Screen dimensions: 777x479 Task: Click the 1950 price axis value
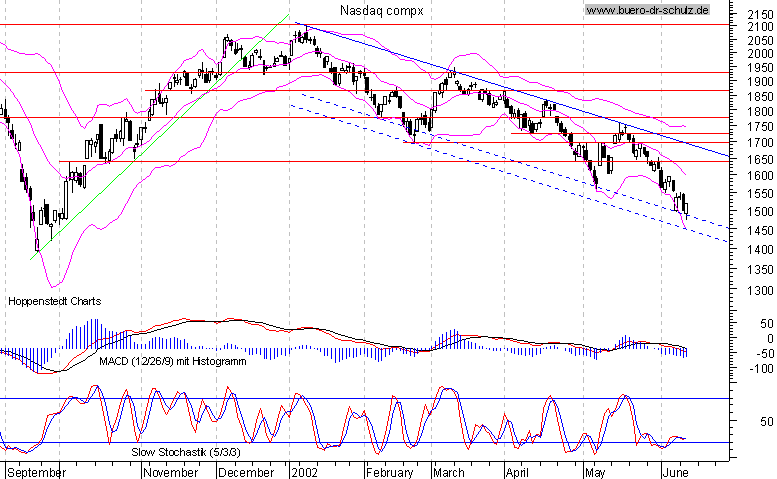point(760,68)
